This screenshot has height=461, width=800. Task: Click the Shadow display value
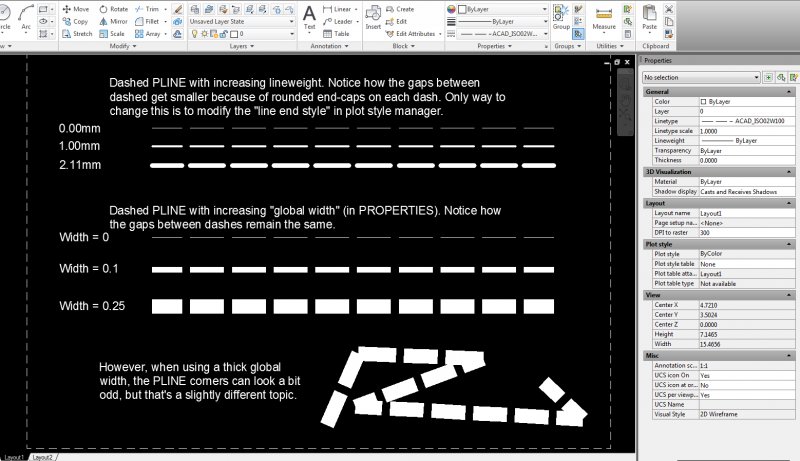click(x=746, y=192)
